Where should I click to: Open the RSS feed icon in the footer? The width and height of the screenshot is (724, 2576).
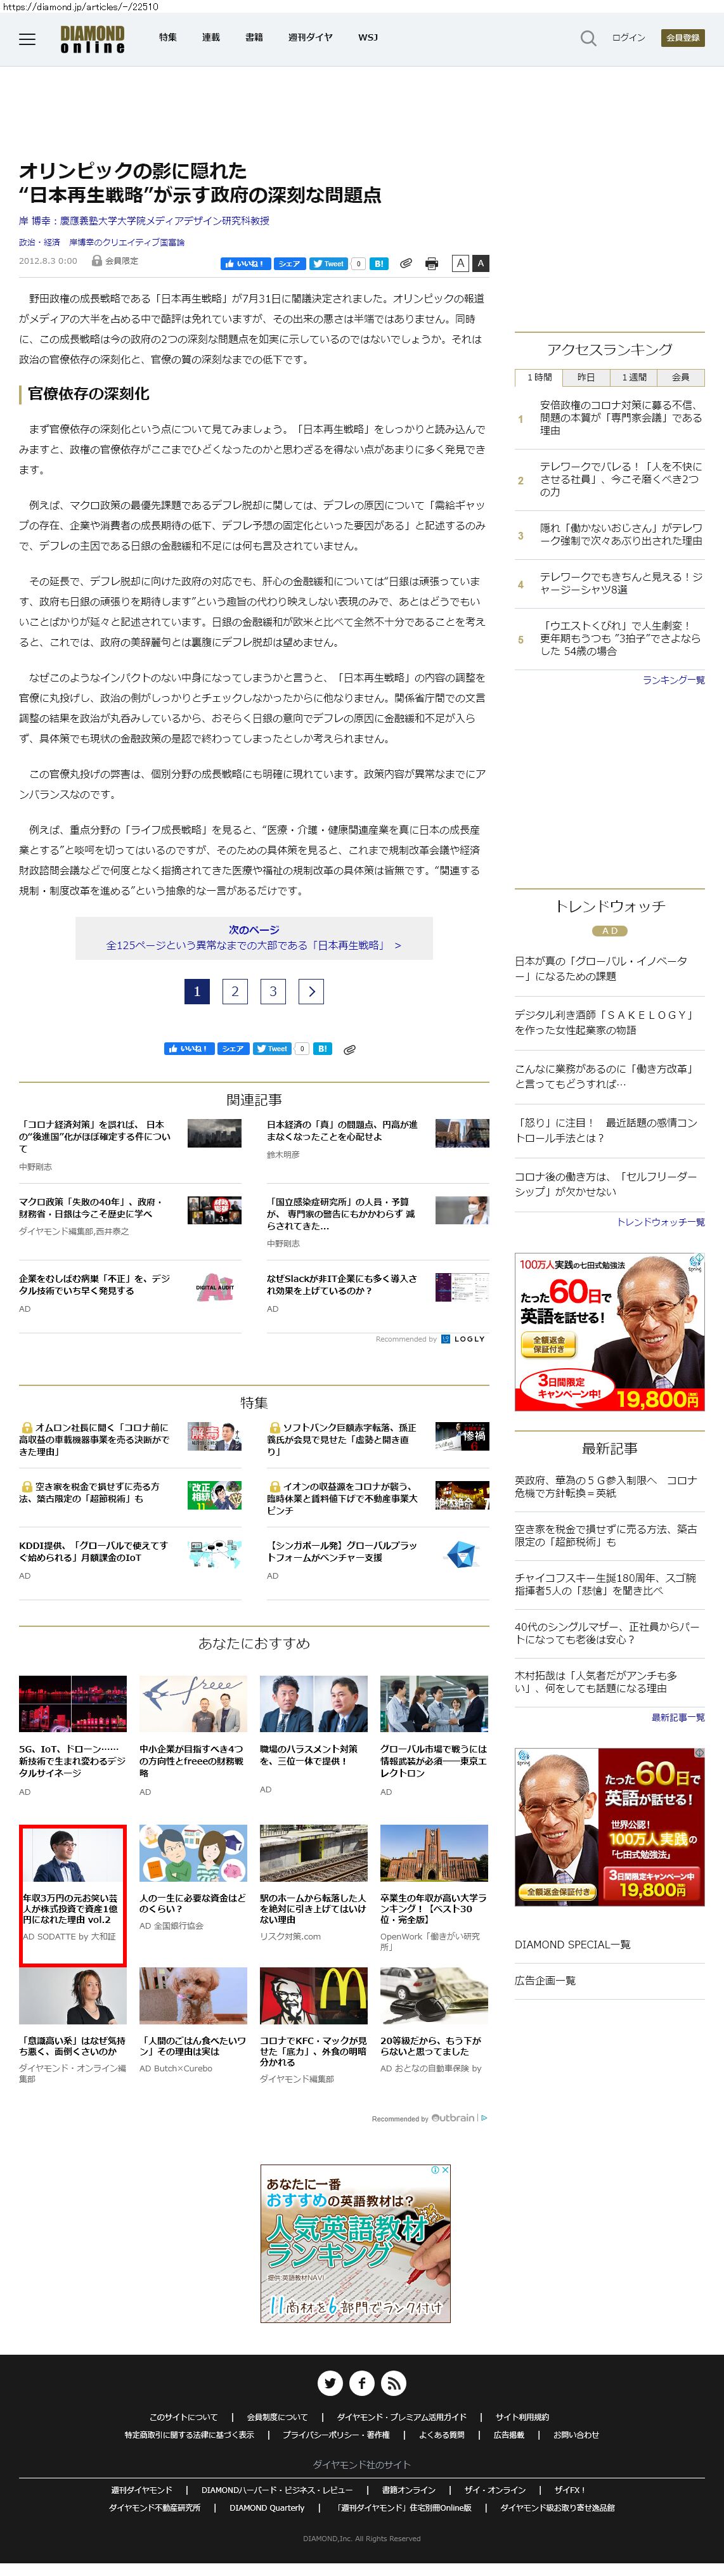point(393,2382)
